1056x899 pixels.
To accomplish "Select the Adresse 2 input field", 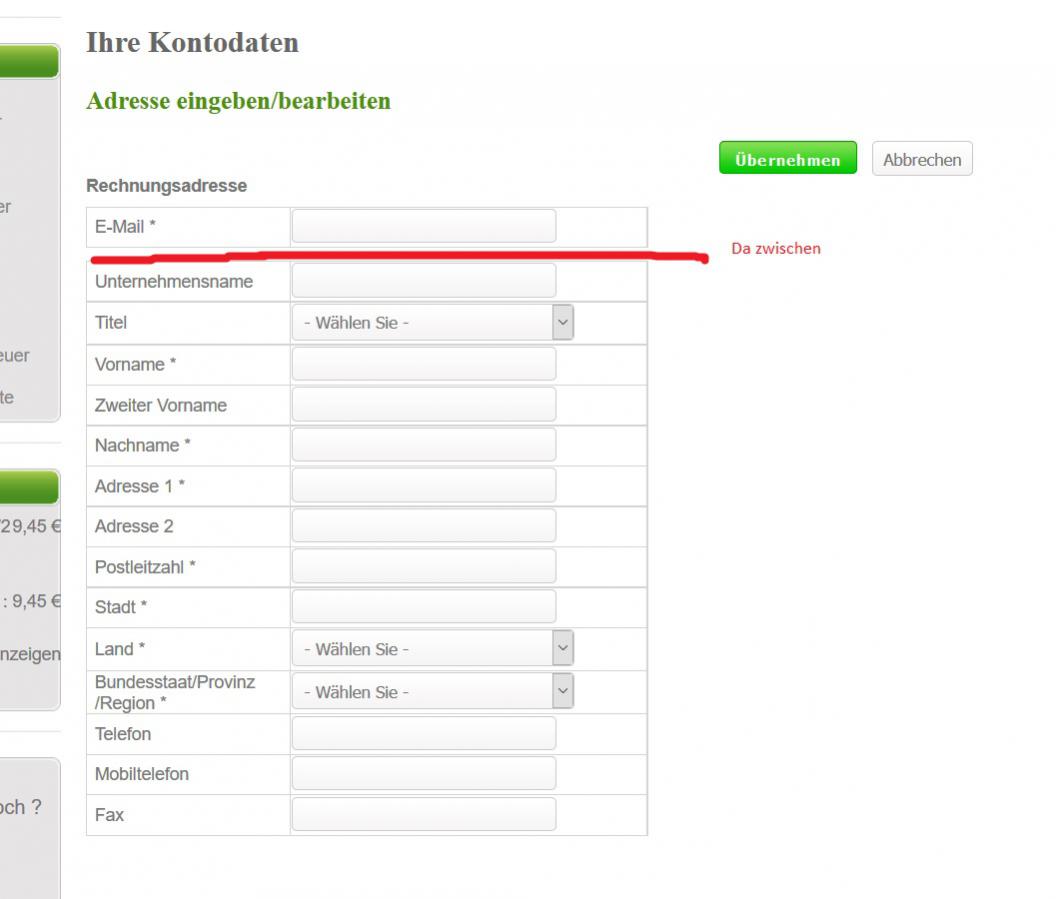I will click(423, 526).
